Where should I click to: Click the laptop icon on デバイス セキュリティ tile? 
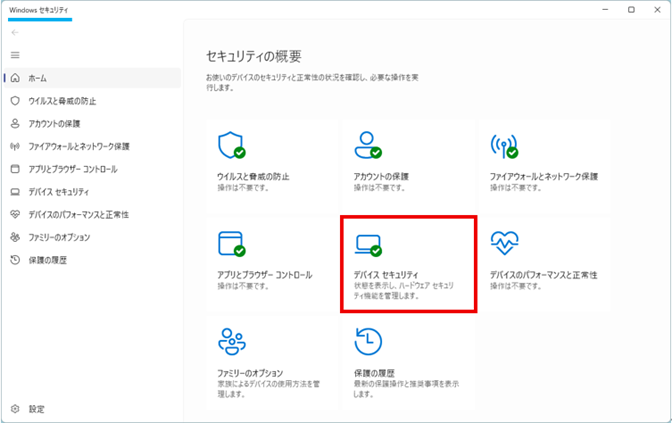pyautogui.click(x=367, y=244)
